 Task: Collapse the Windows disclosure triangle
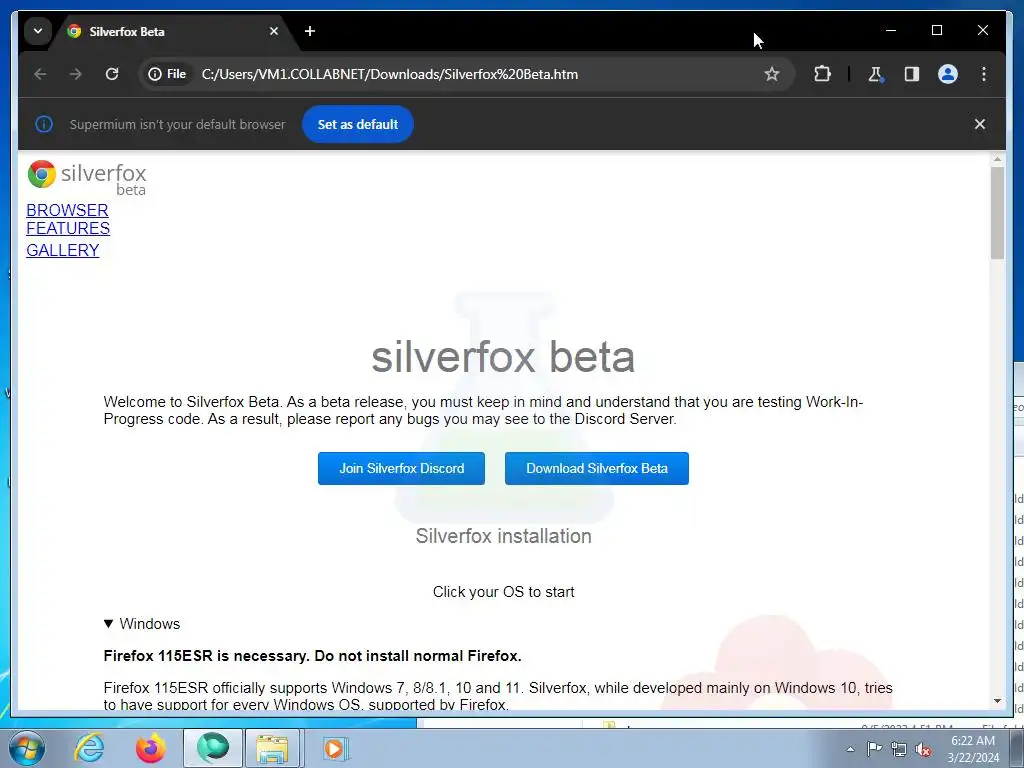coord(108,624)
